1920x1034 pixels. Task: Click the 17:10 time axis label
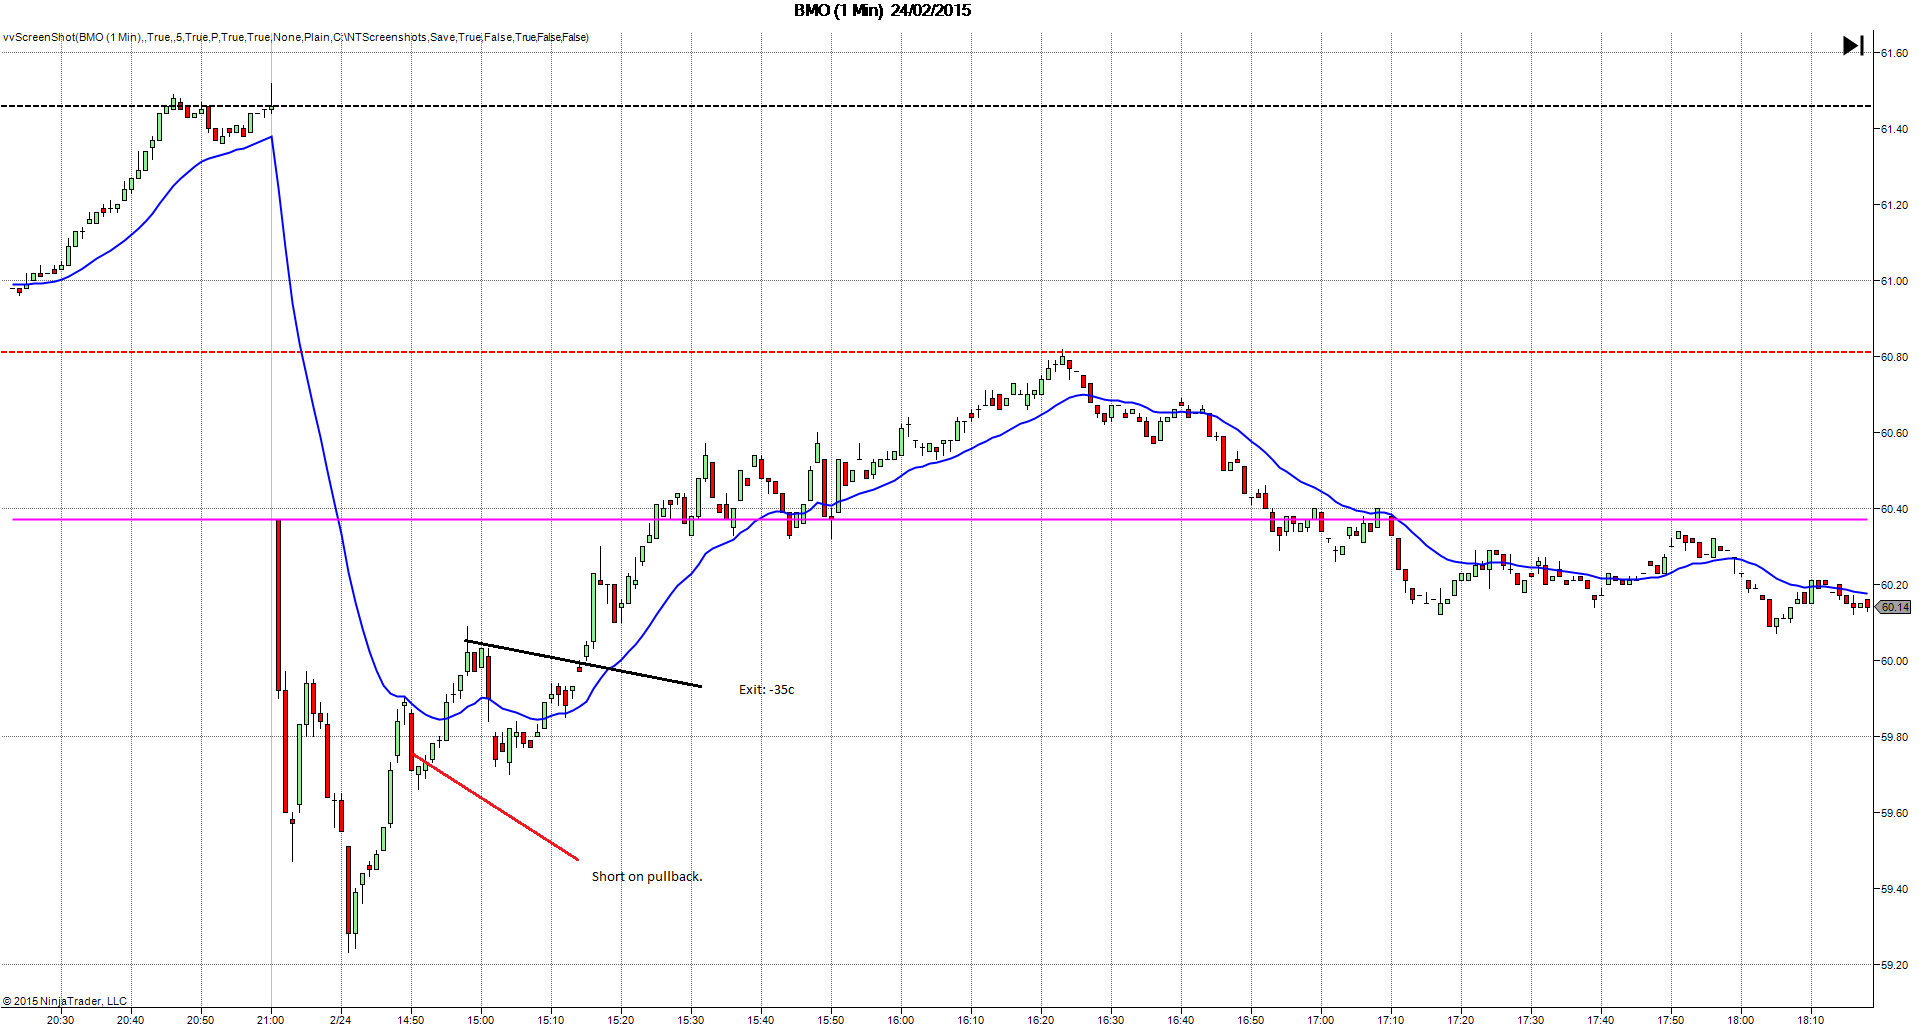[x=1390, y=1020]
